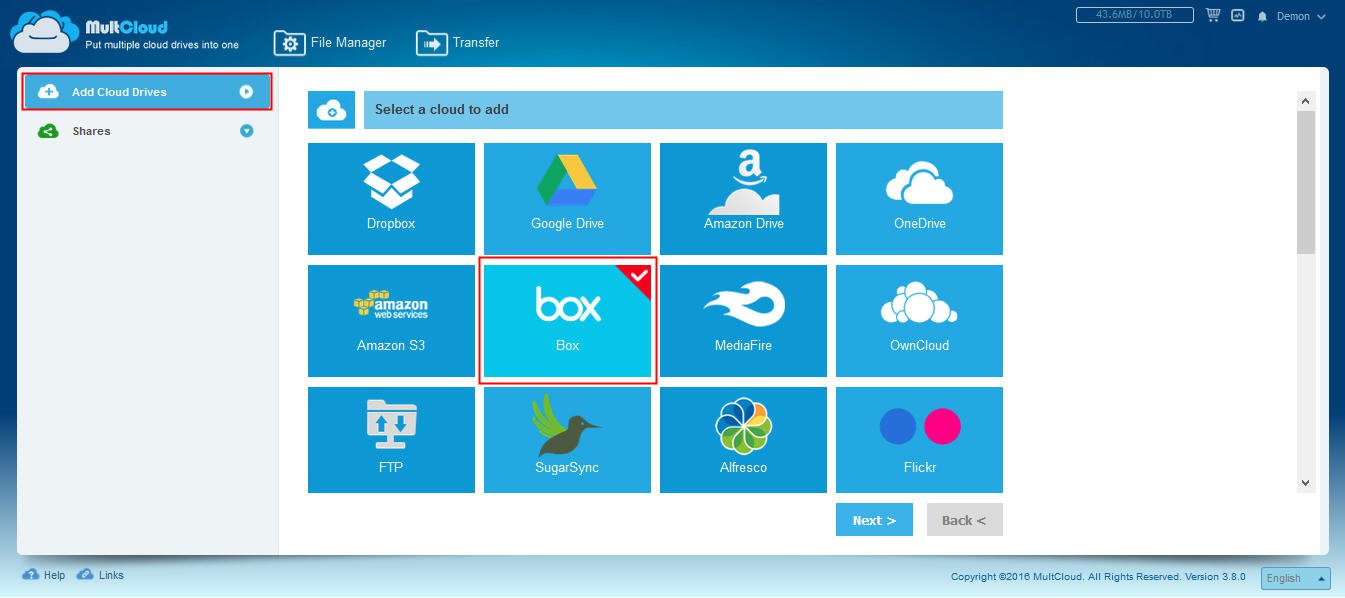Click the Help cloud icon
This screenshot has height=598, width=1345.
click(31, 575)
